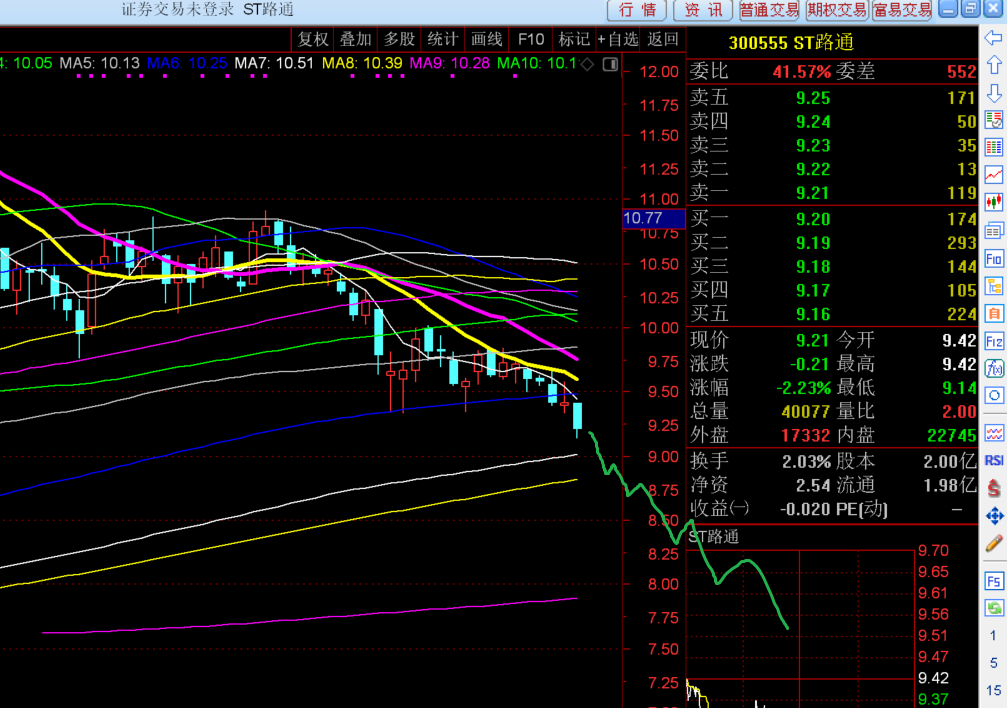The height and width of the screenshot is (708, 1007).
Task: Click the down arrow icon in right sidebar
Action: (994, 93)
